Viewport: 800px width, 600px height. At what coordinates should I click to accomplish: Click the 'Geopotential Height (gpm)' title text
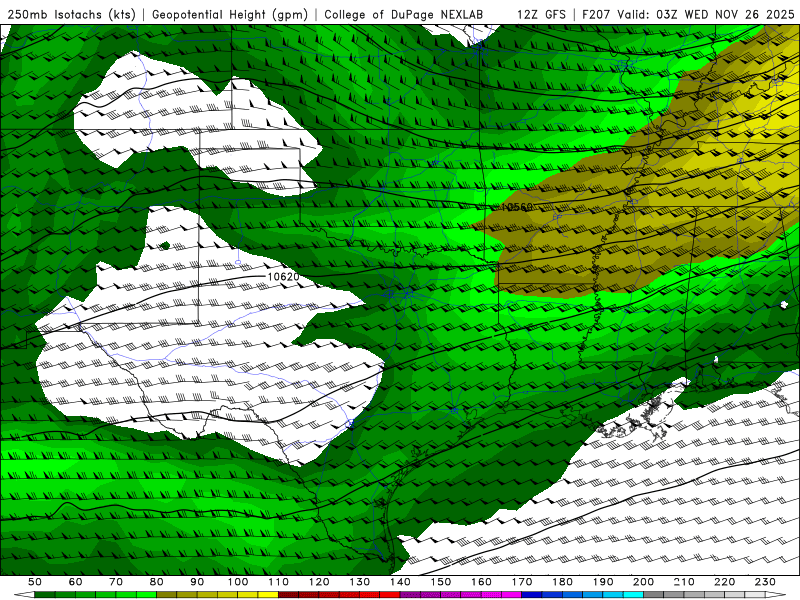tap(230, 15)
